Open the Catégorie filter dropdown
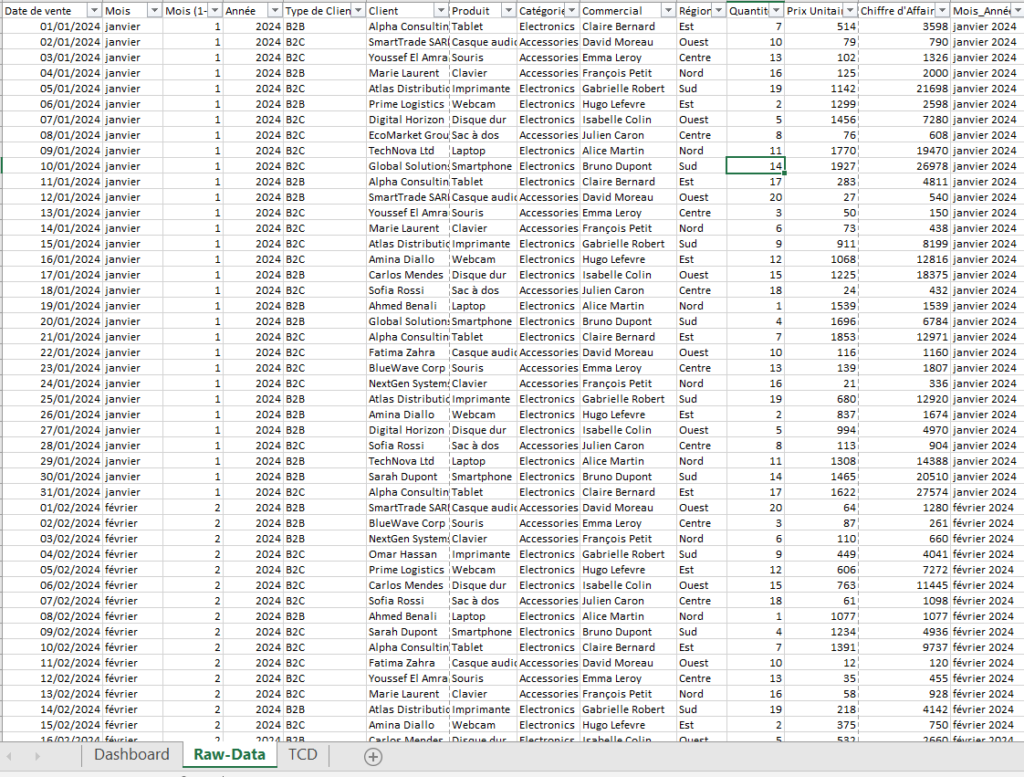 coord(571,11)
